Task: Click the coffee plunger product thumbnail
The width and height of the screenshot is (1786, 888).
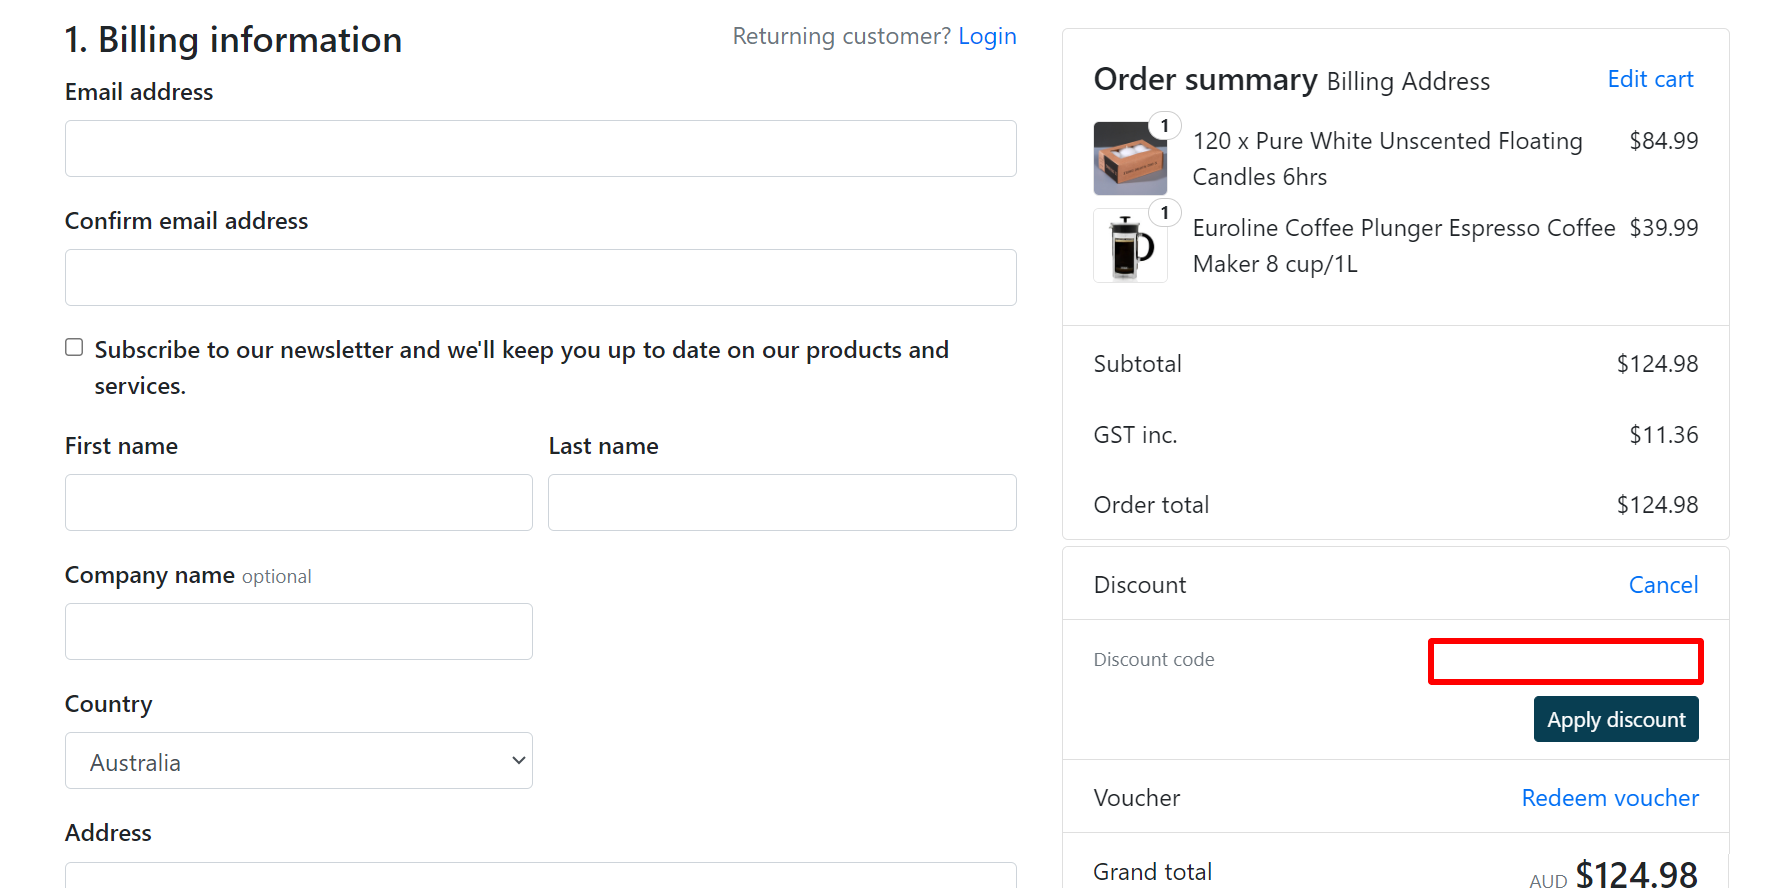Action: 1129,245
